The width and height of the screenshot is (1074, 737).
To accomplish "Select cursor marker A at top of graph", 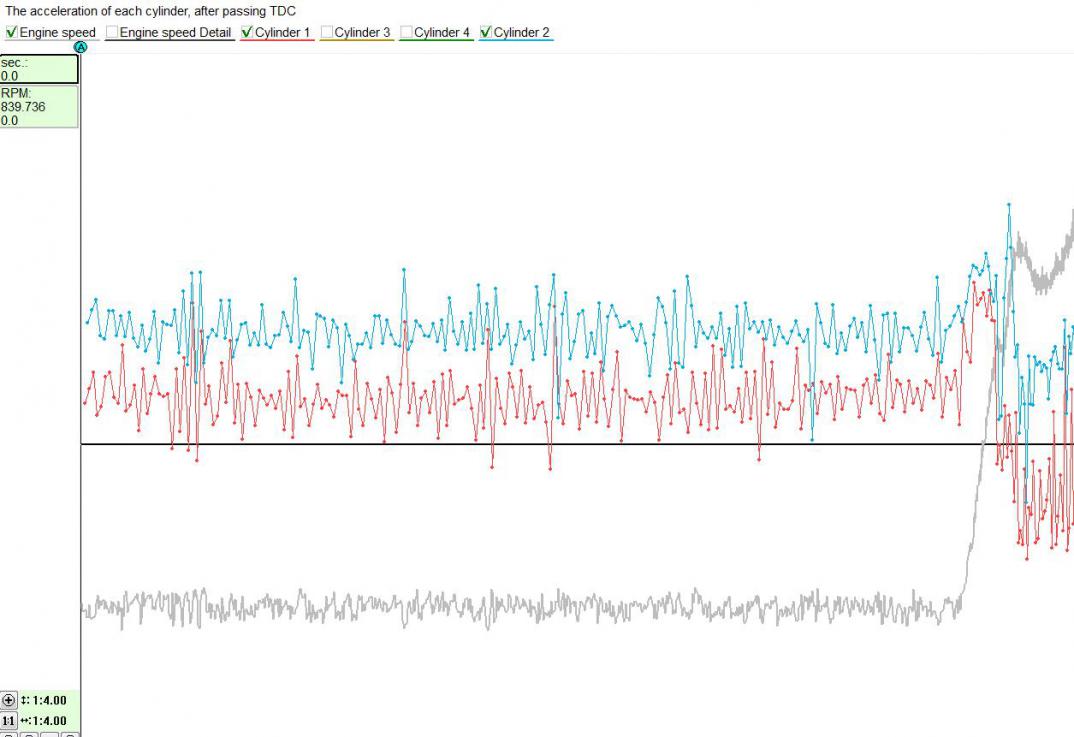I will [x=81, y=47].
